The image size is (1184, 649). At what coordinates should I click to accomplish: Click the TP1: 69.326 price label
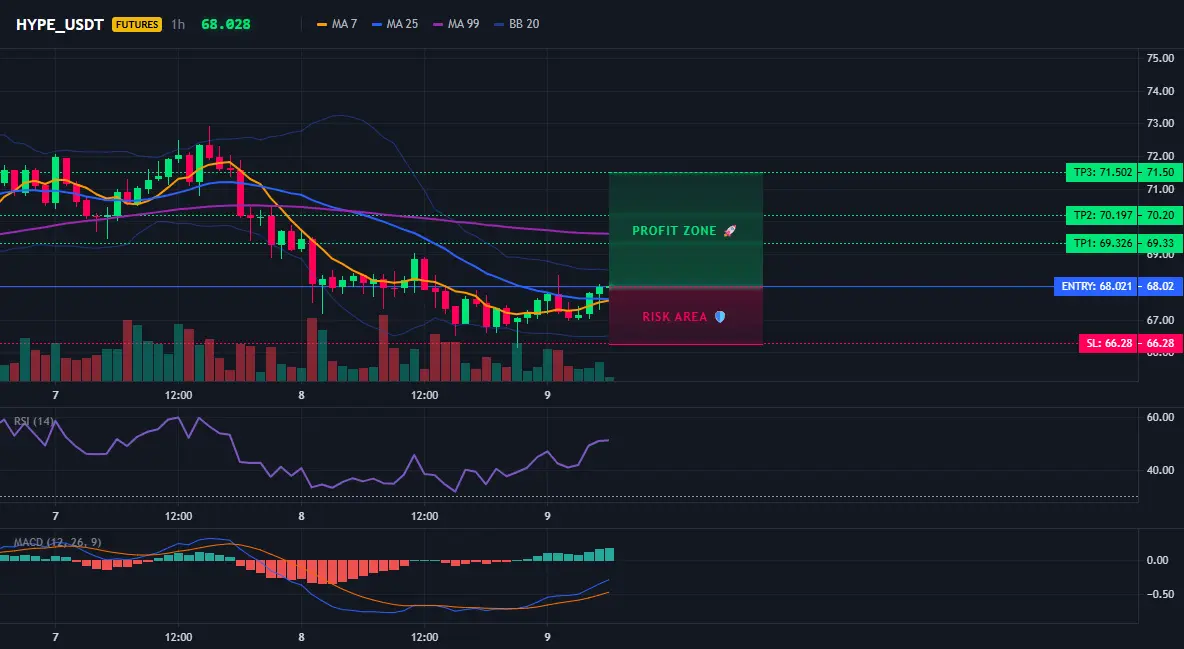click(x=1104, y=243)
